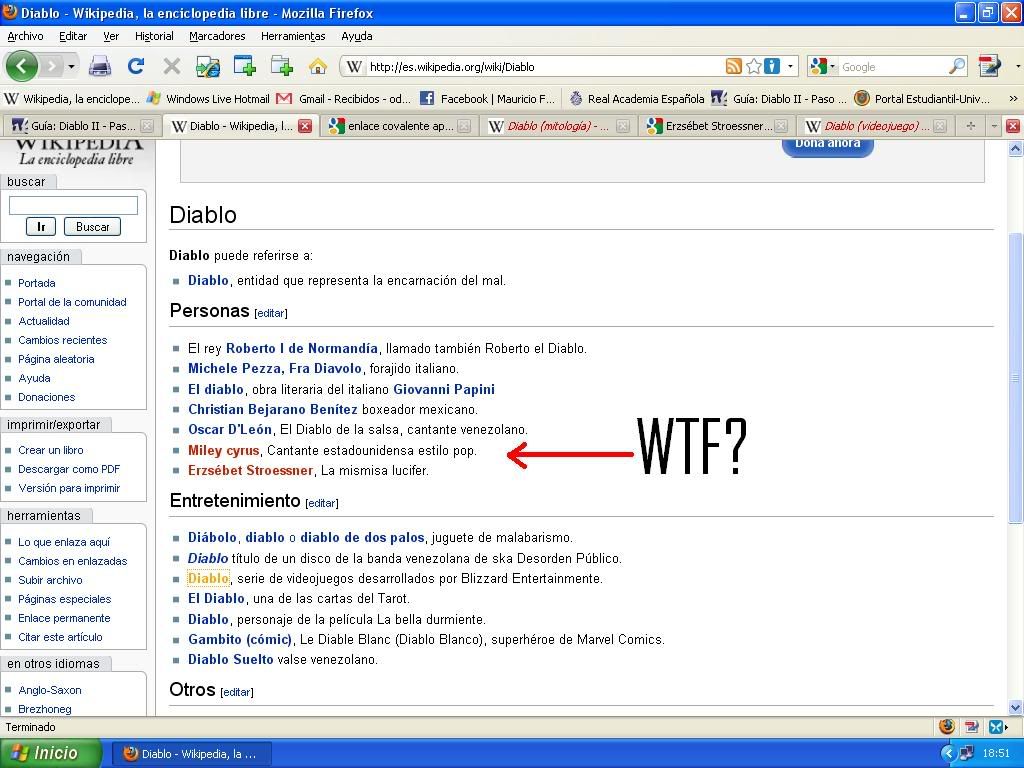1024x768 pixels.
Task: Click 'editar' beside the Entretenimiento heading
Action: pos(322,503)
